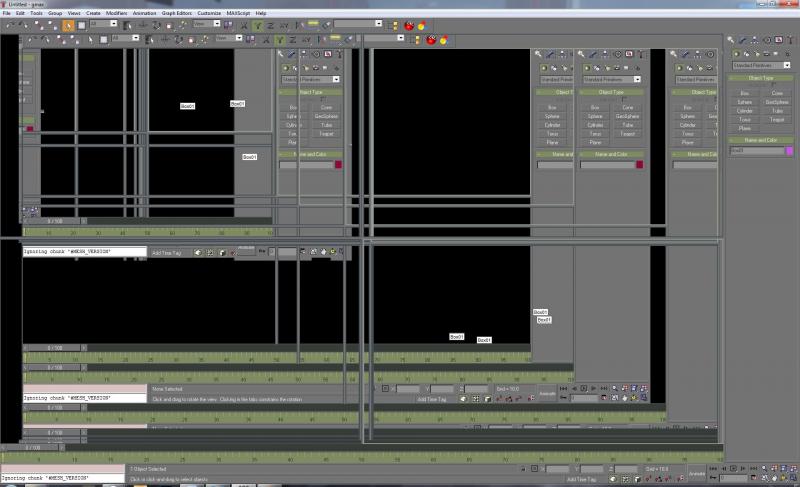Viewport: 800px width, 487px height.
Task: Toggle Angle Snap in bottom status bar
Action: pyautogui.click(x=658, y=479)
